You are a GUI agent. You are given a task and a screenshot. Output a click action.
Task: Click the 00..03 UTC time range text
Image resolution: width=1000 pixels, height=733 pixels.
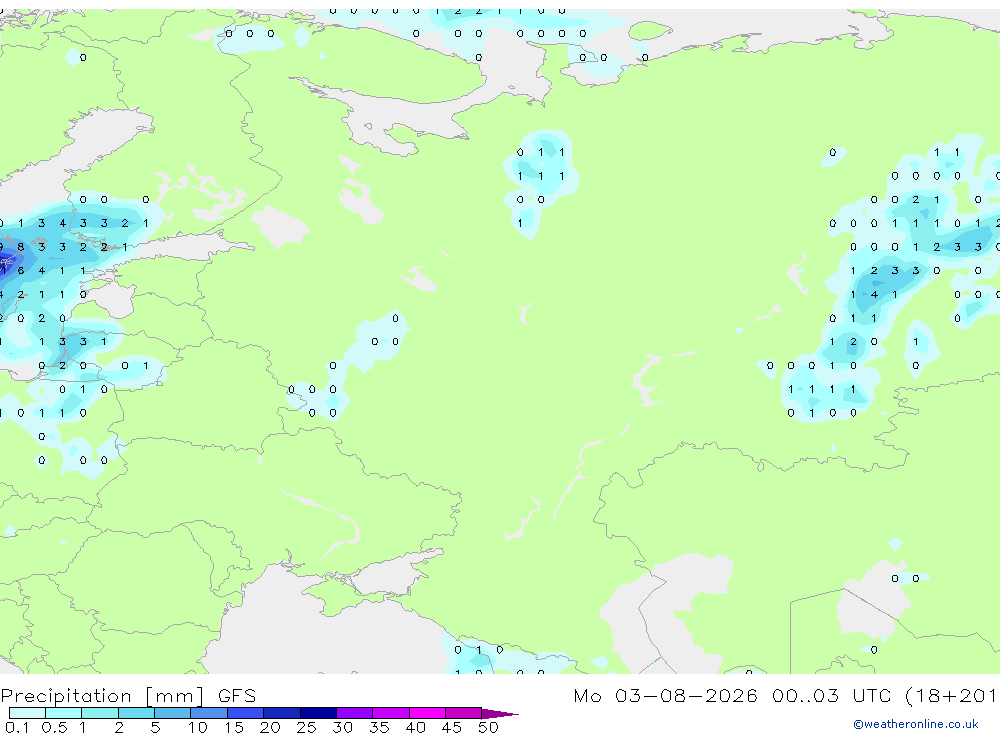coord(831,695)
